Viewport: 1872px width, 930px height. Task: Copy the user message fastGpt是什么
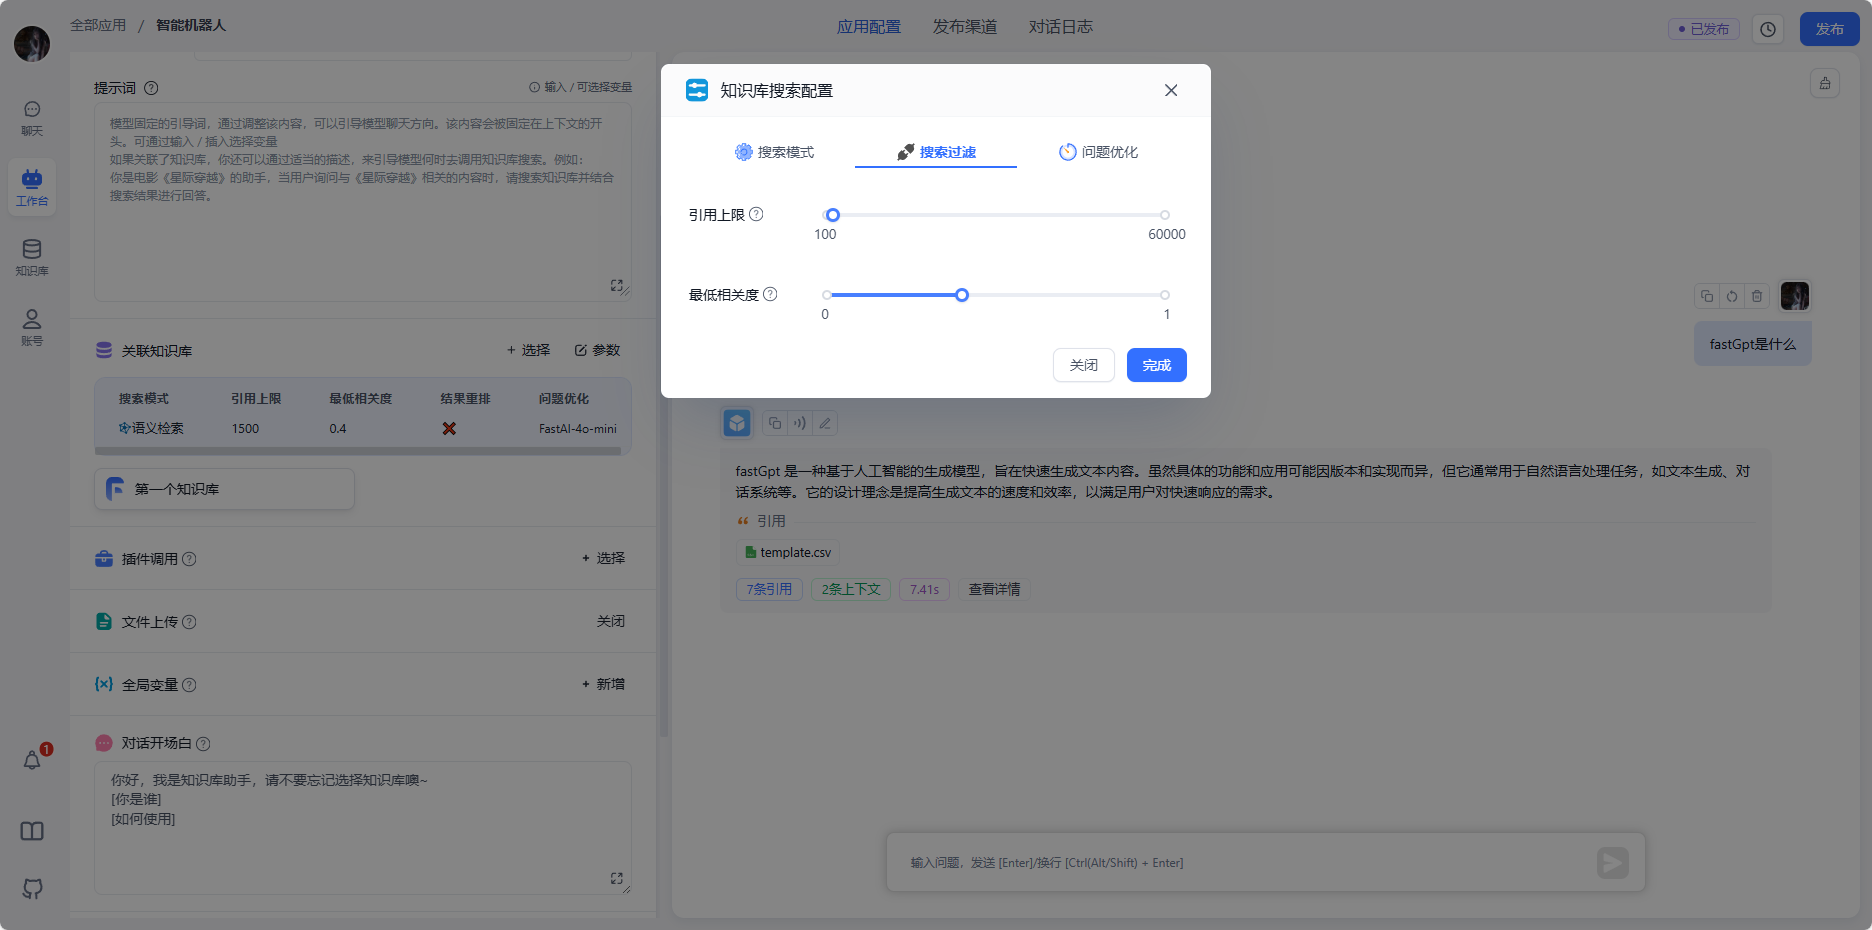pos(1707,296)
